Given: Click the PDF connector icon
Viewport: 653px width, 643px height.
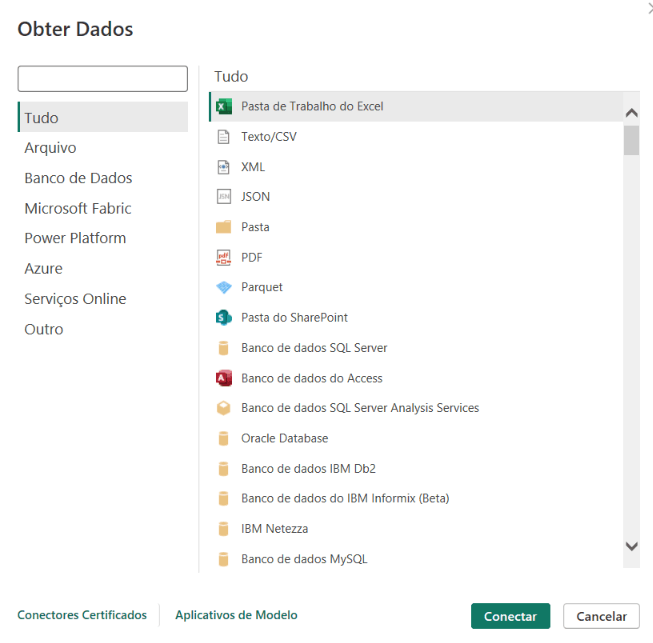Looking at the screenshot, I should [224, 257].
